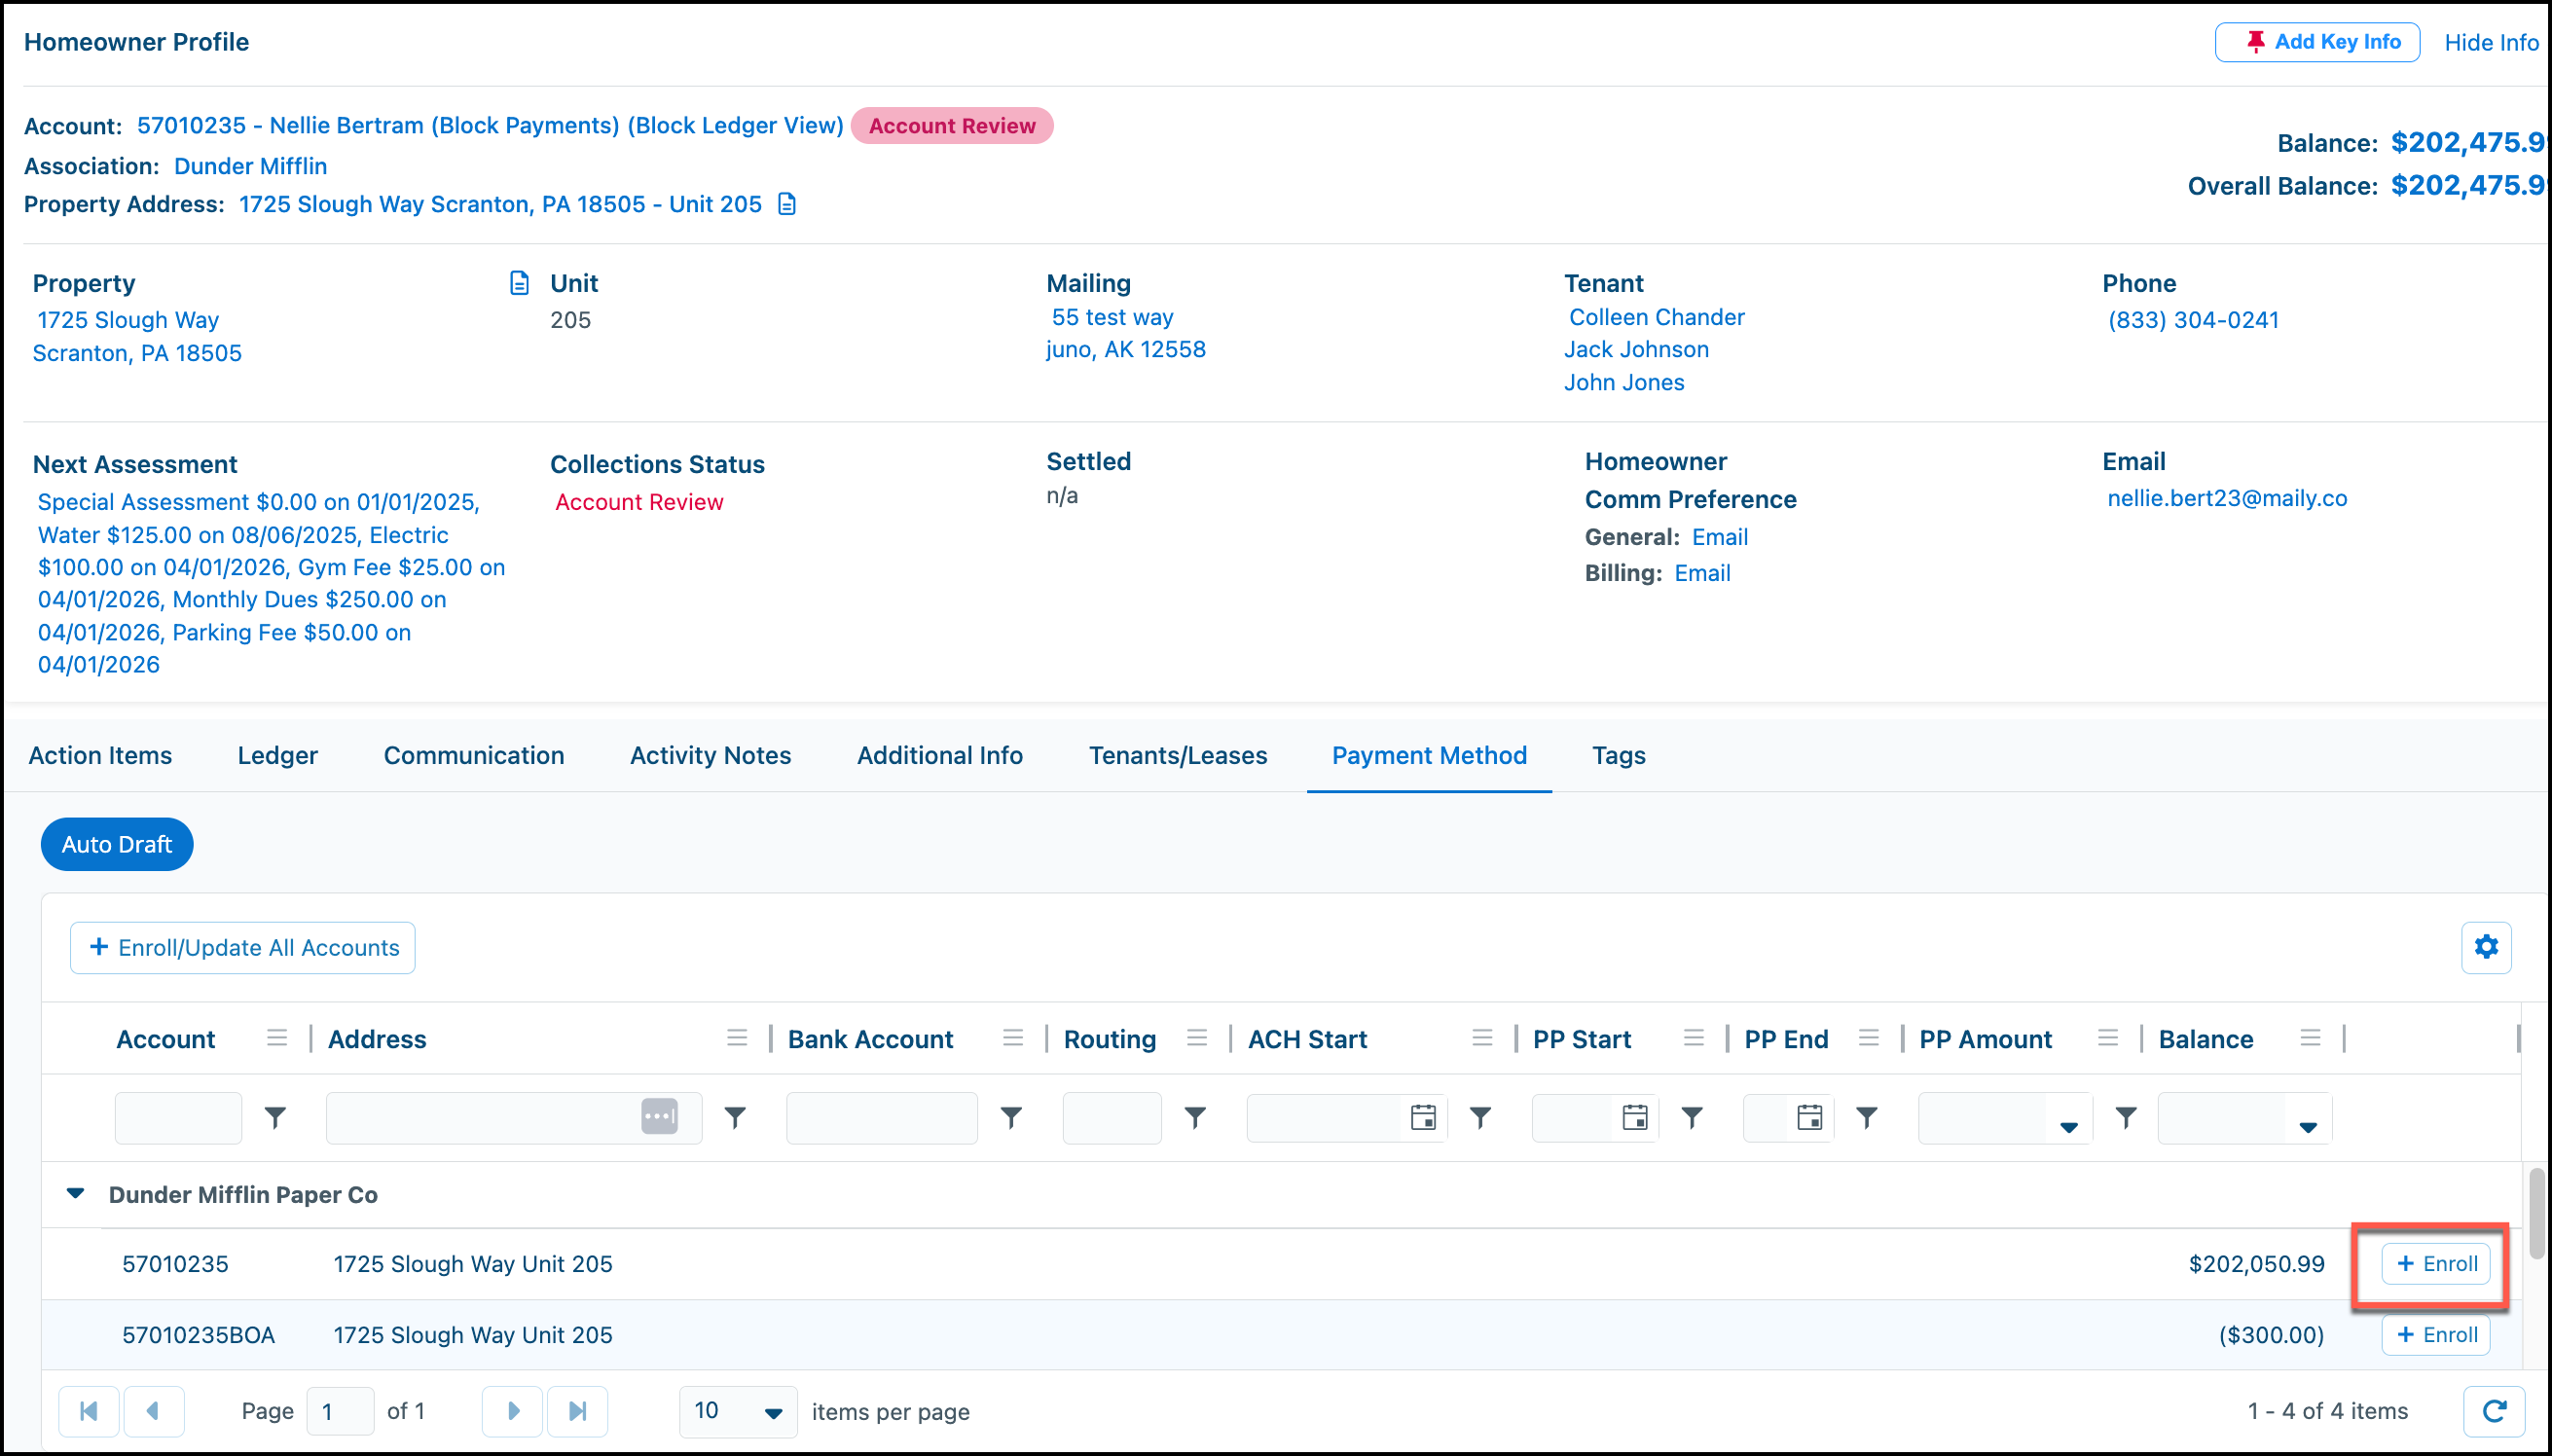This screenshot has height=1456, width=2552.
Task: Switch to Tenants/Leases tab
Action: [1178, 755]
